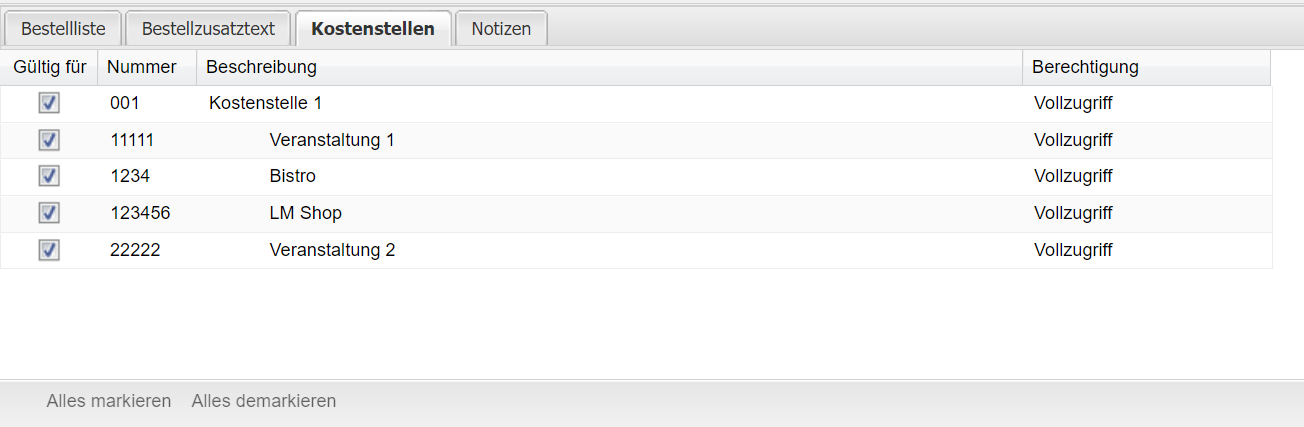The width and height of the screenshot is (1304, 427).
Task: Uncheck the Bistro row checkbox
Action: [49, 176]
